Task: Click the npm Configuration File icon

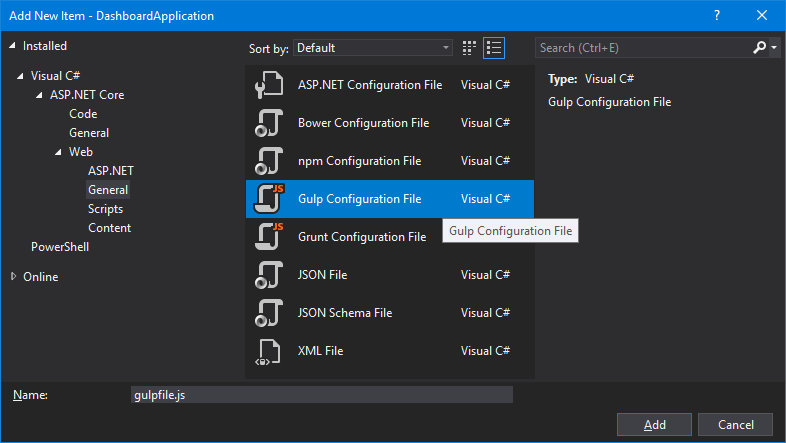Action: pyautogui.click(x=269, y=161)
